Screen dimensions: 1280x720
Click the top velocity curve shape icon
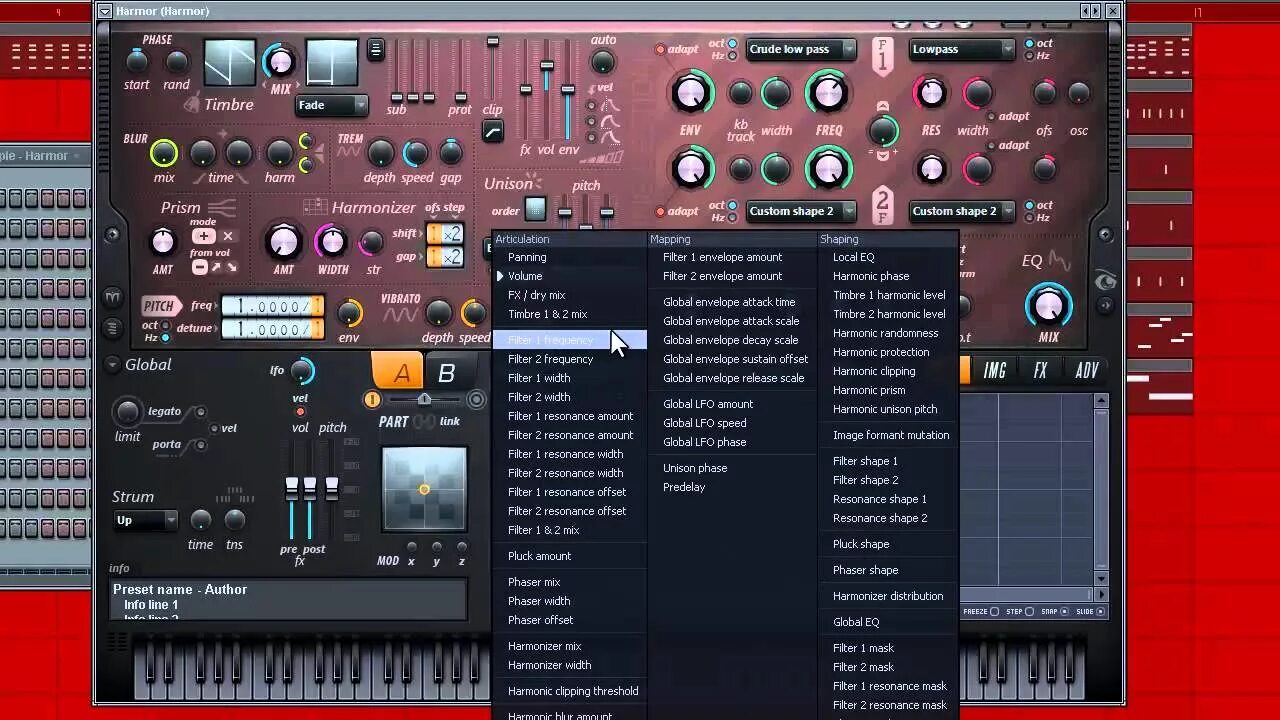[609, 104]
